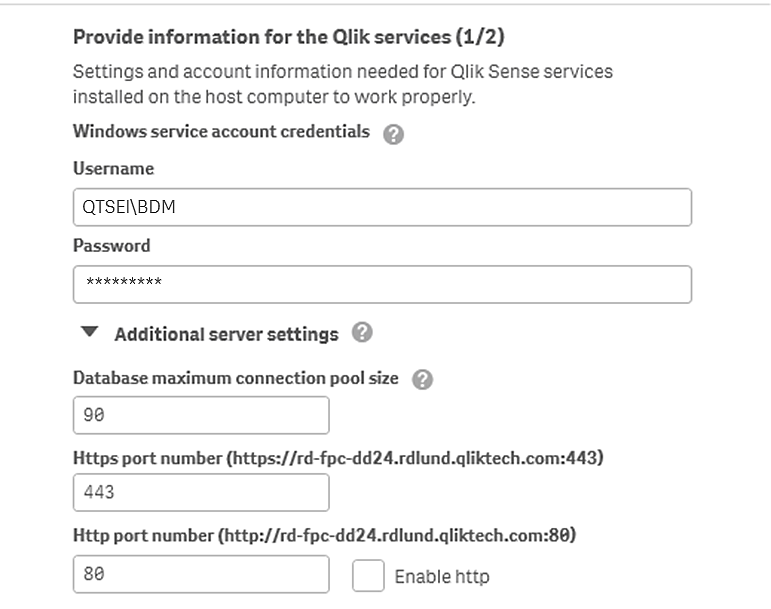
Task: Click the 'Password' field label
Action: point(111,246)
